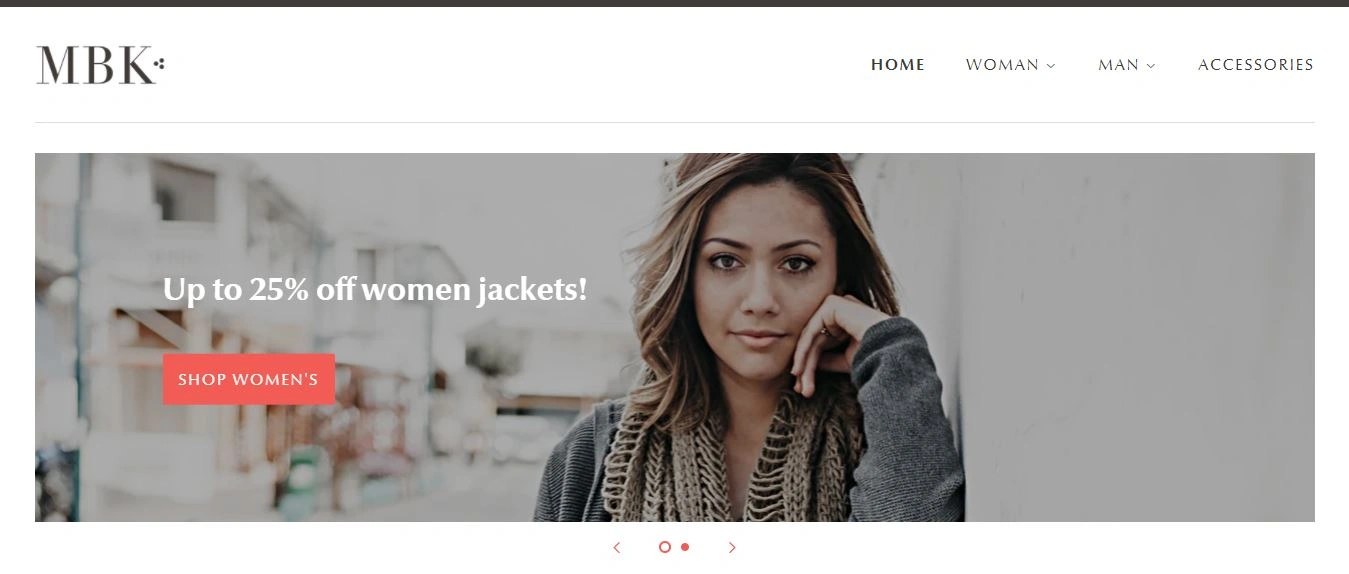Open the WOMAN navigation item
Screen dimensions: 1349x574
(1002, 65)
